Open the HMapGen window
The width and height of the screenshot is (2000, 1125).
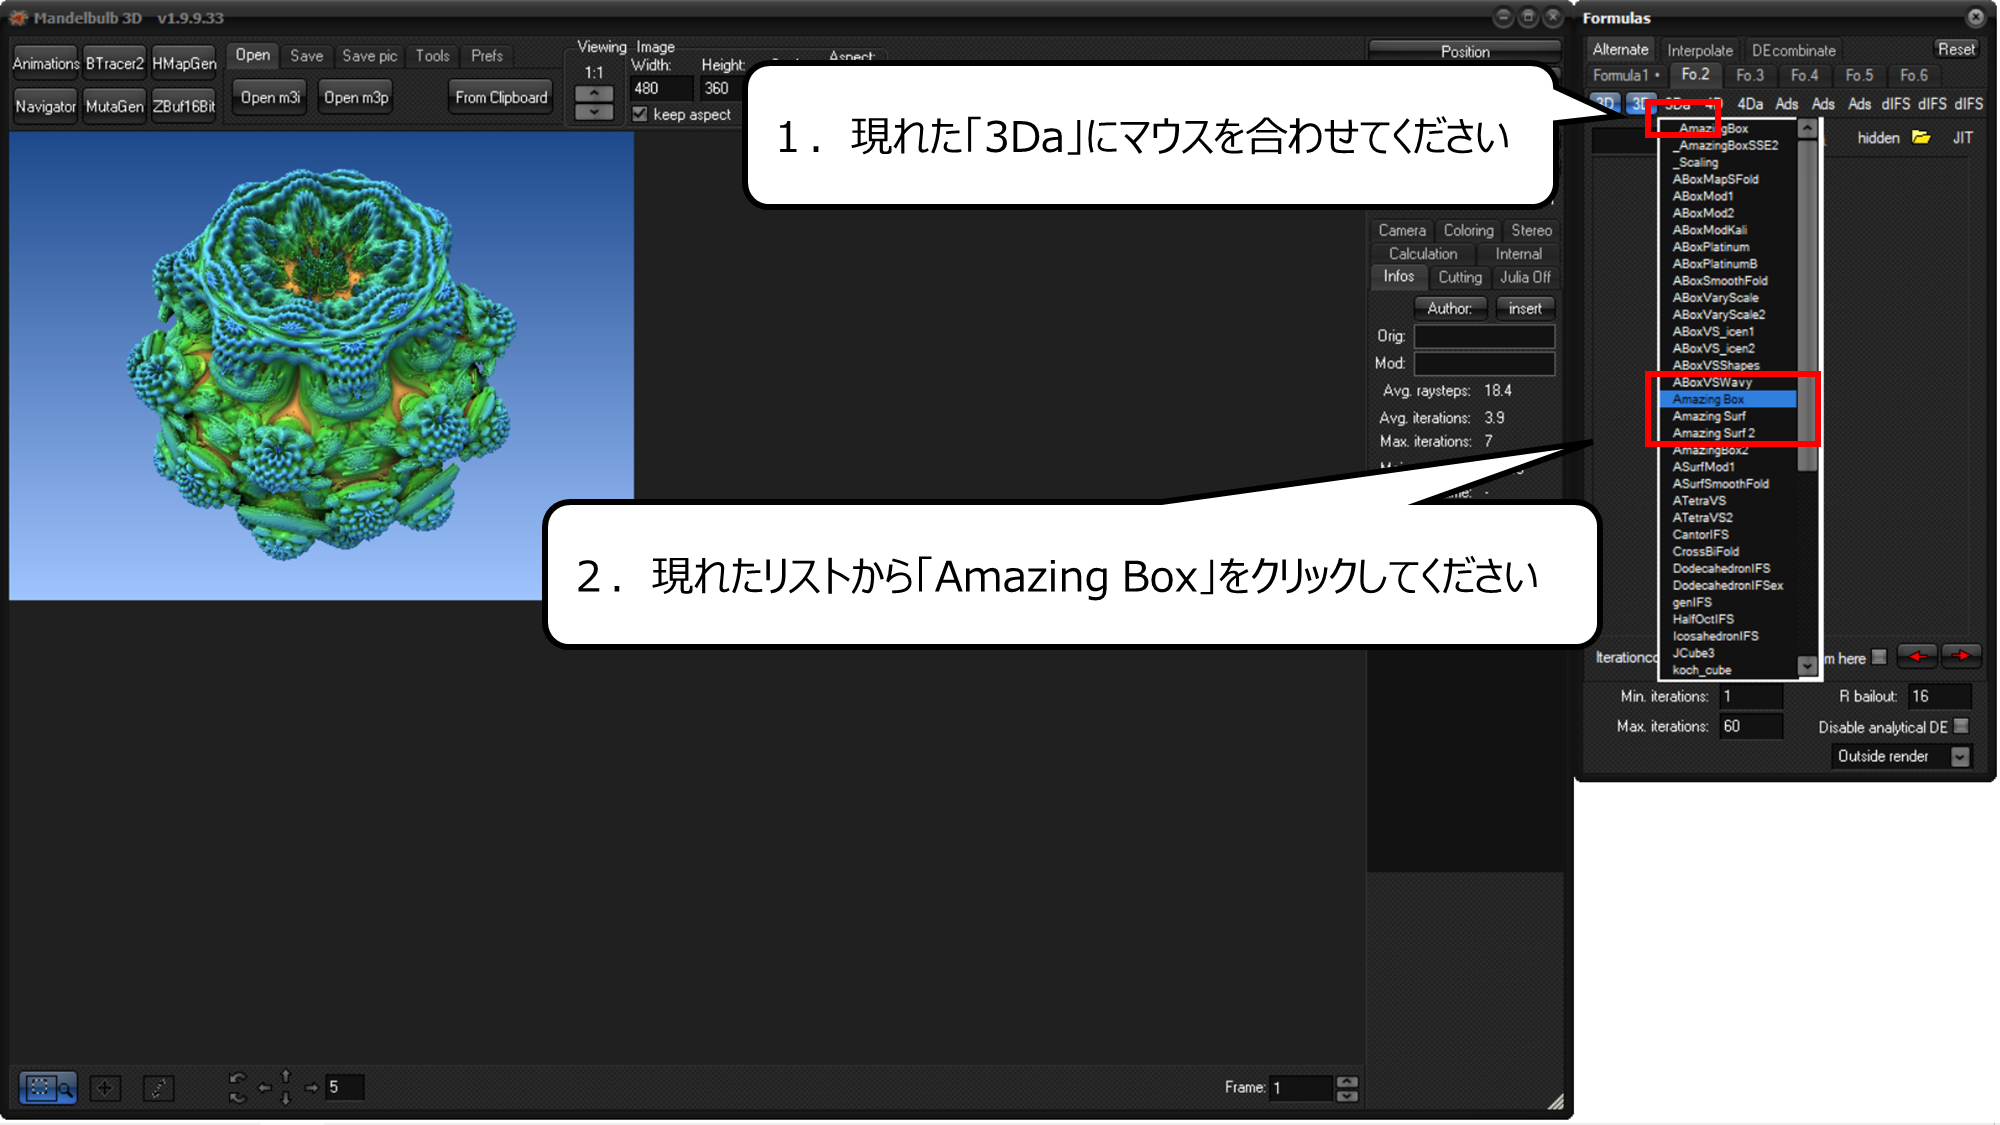184,63
